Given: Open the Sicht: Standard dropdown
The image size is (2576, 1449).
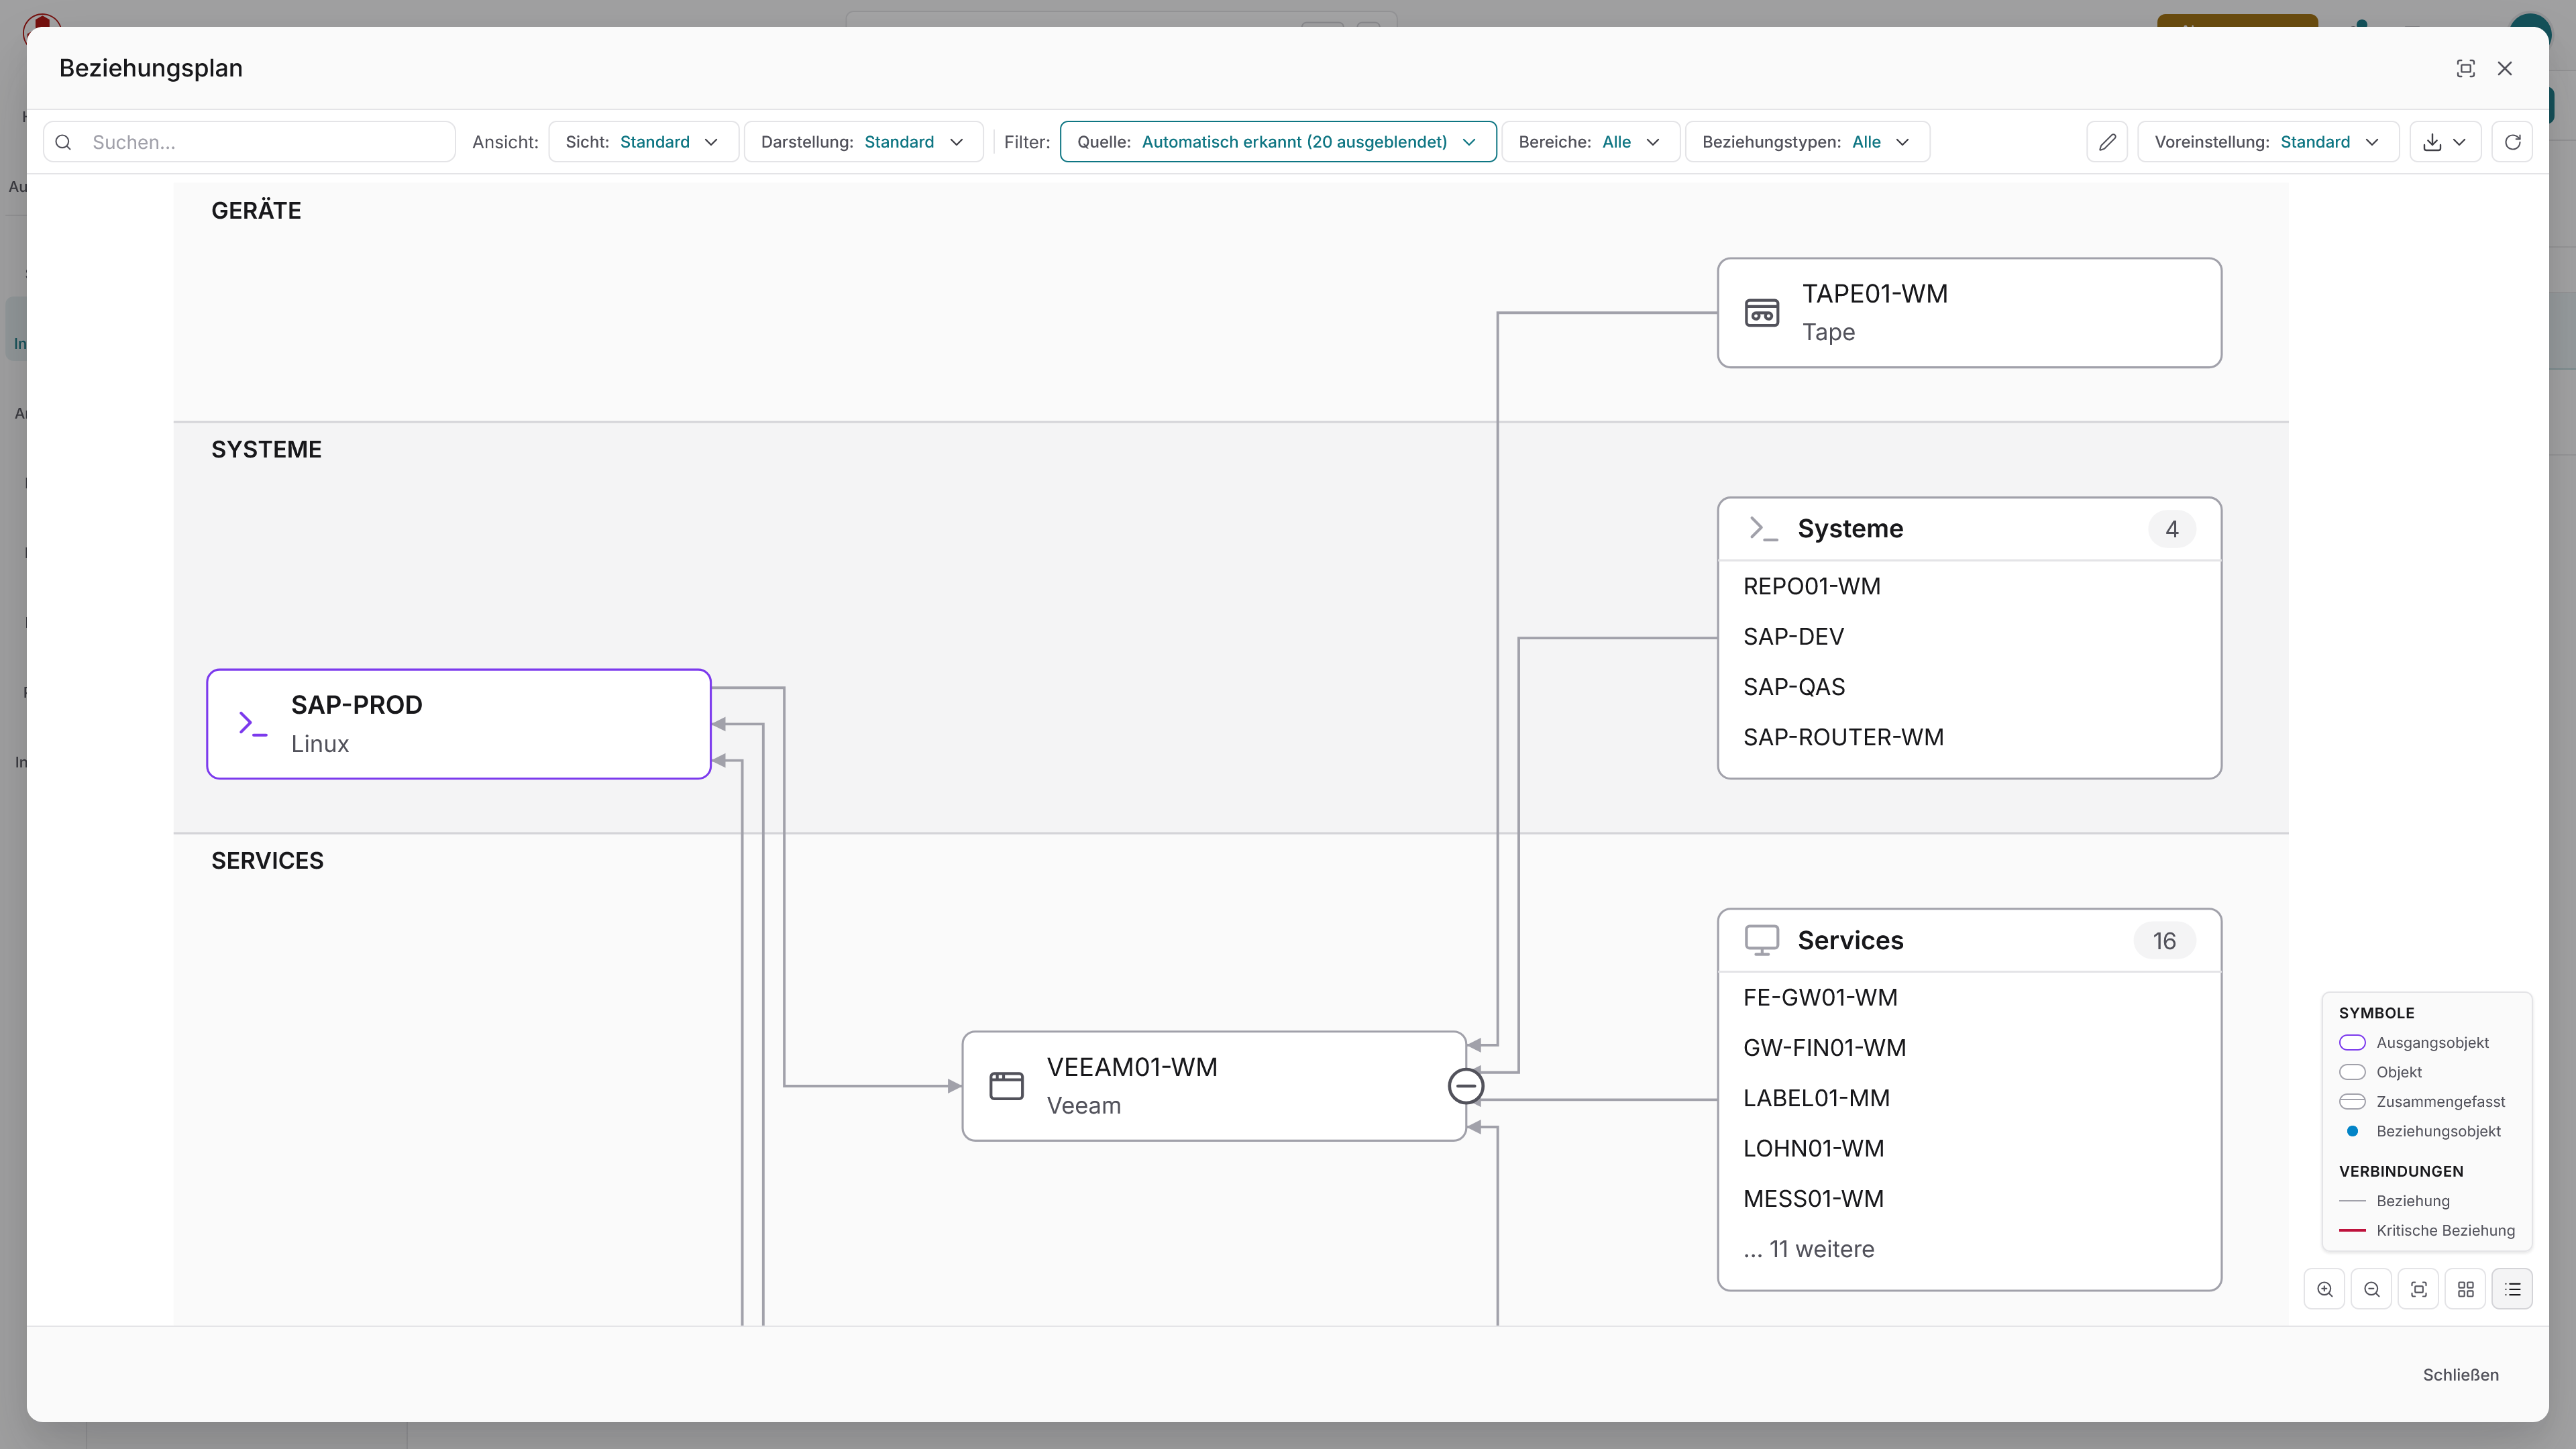Looking at the screenshot, I should pyautogui.click(x=643, y=142).
